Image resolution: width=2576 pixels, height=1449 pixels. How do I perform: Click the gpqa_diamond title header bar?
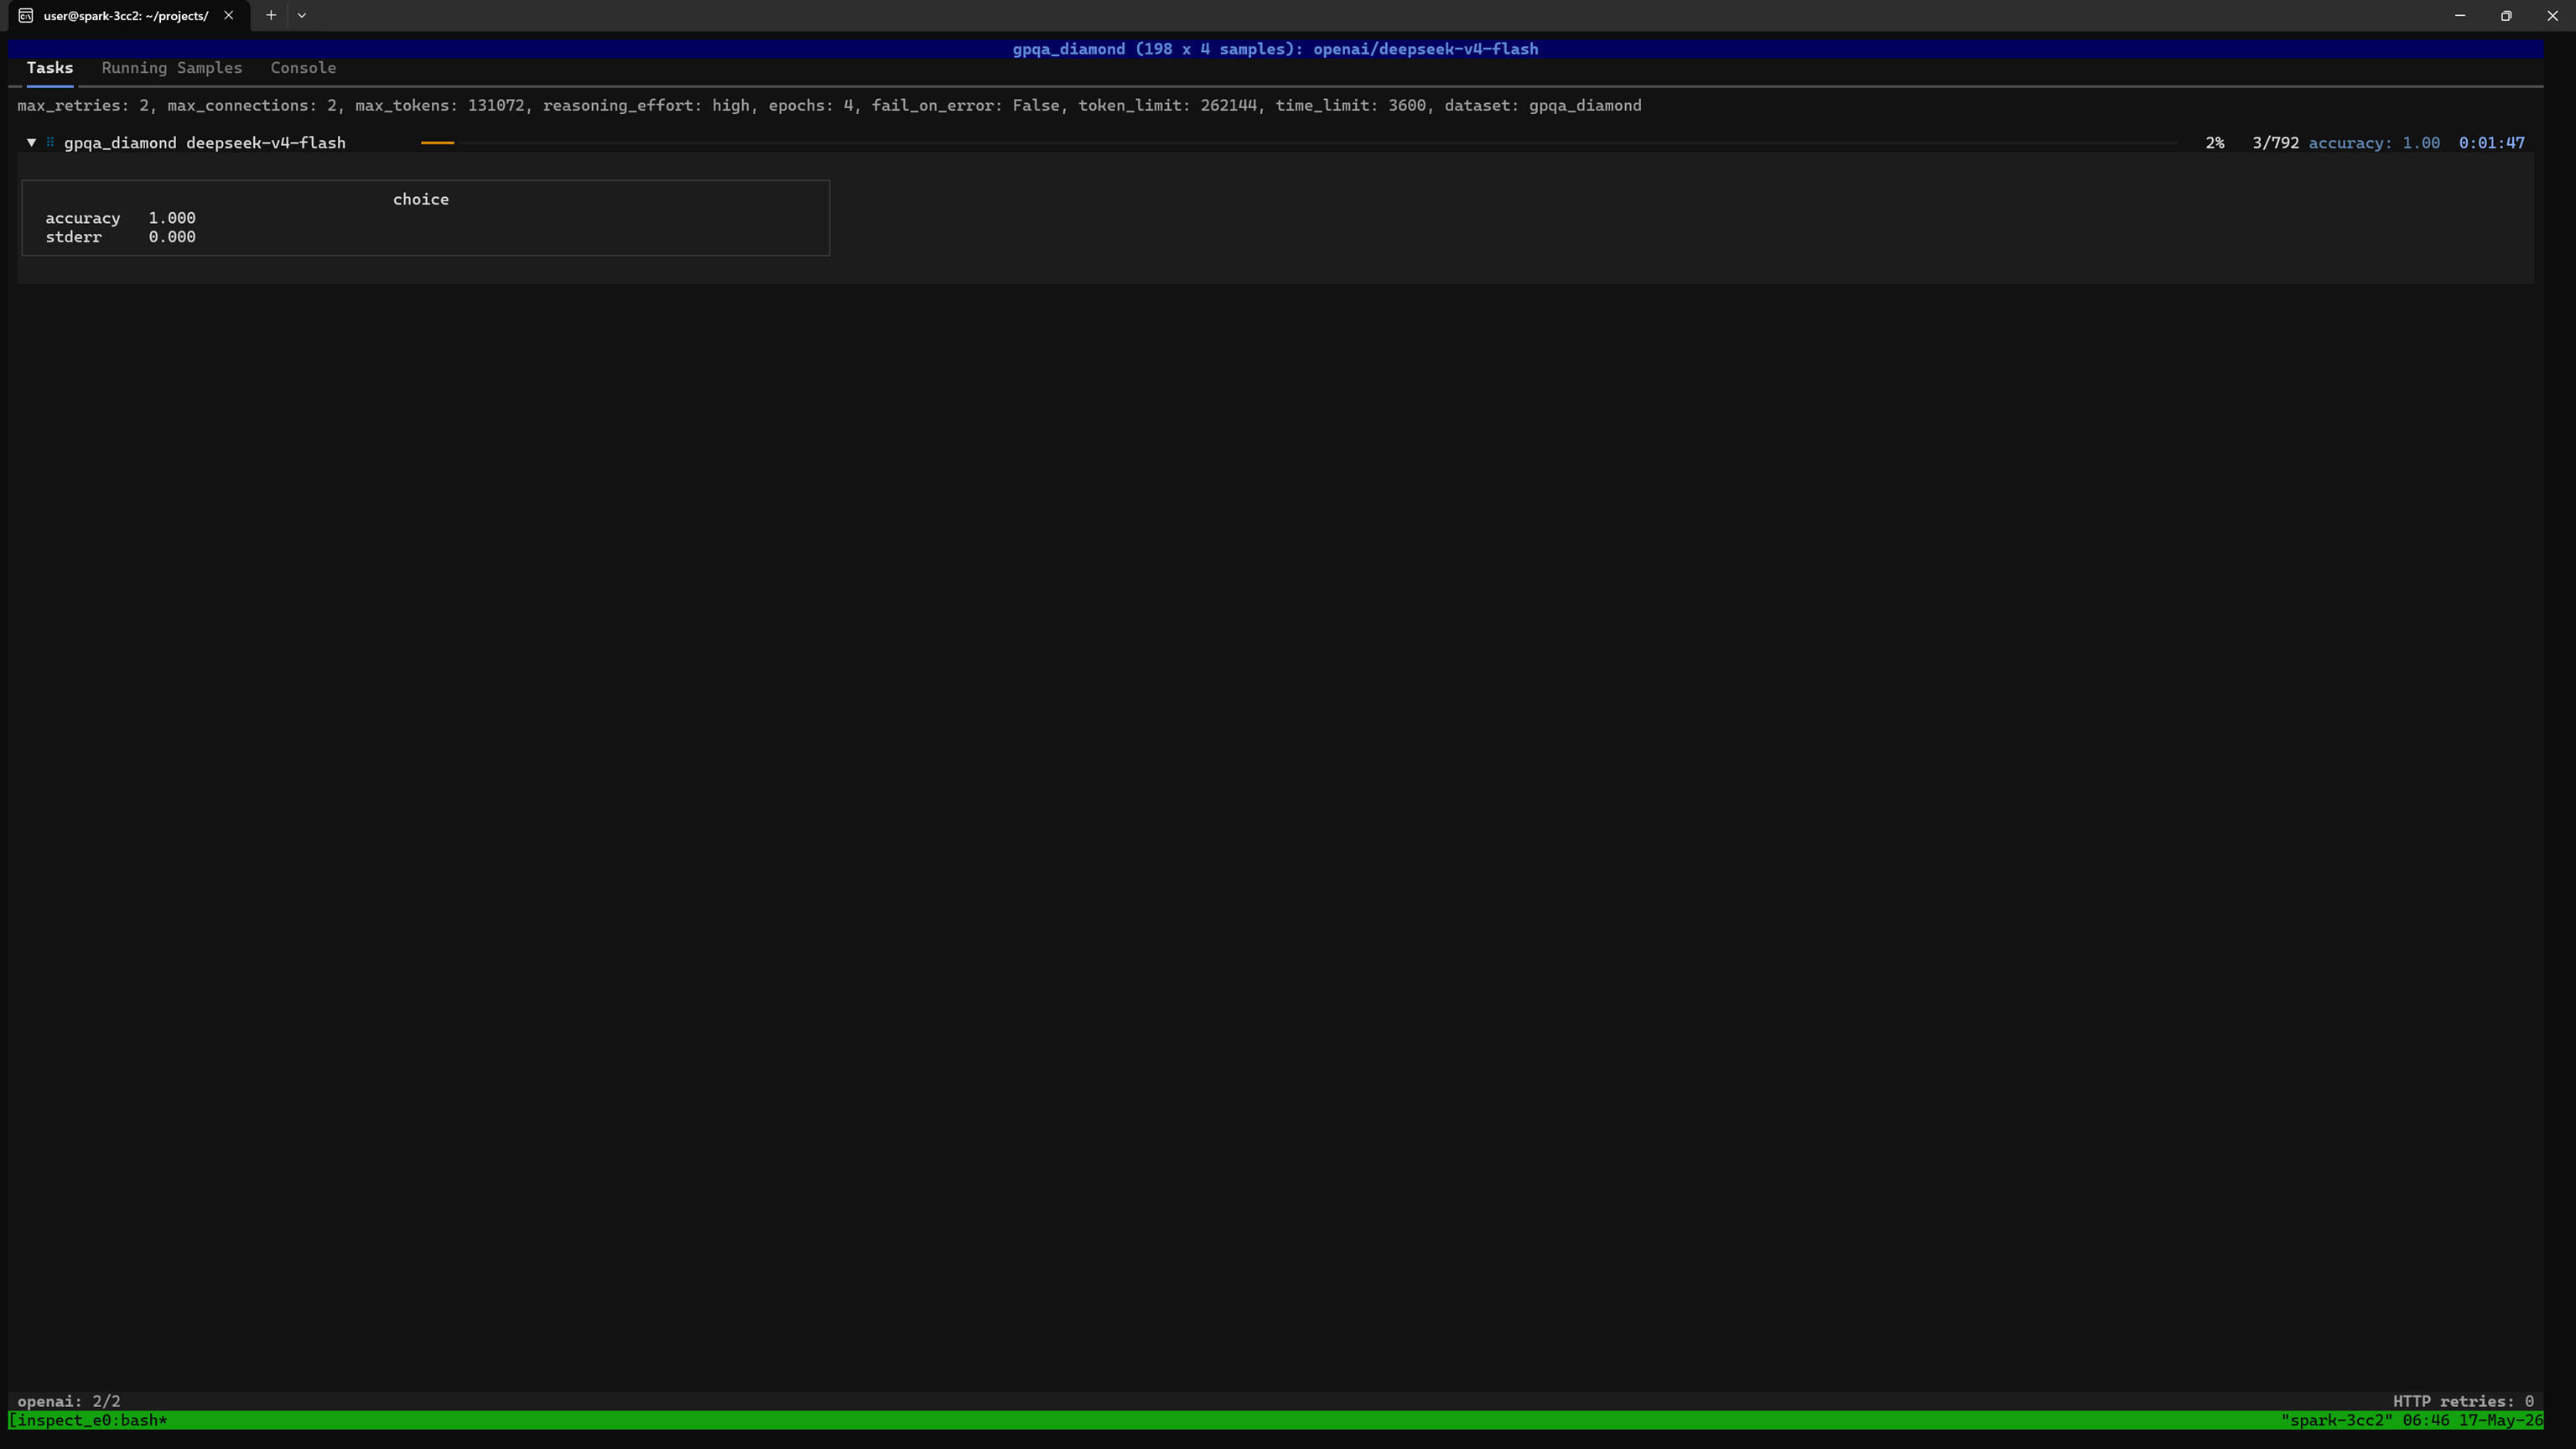[x=1275, y=49]
